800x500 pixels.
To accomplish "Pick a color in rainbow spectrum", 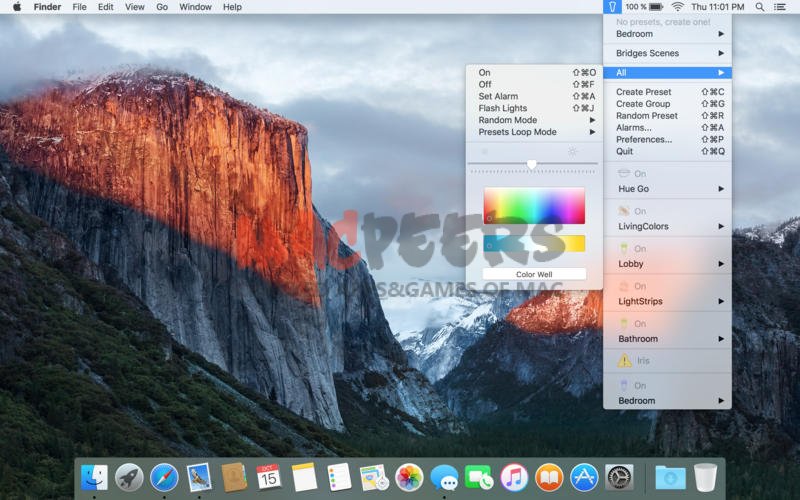I will tap(534, 206).
